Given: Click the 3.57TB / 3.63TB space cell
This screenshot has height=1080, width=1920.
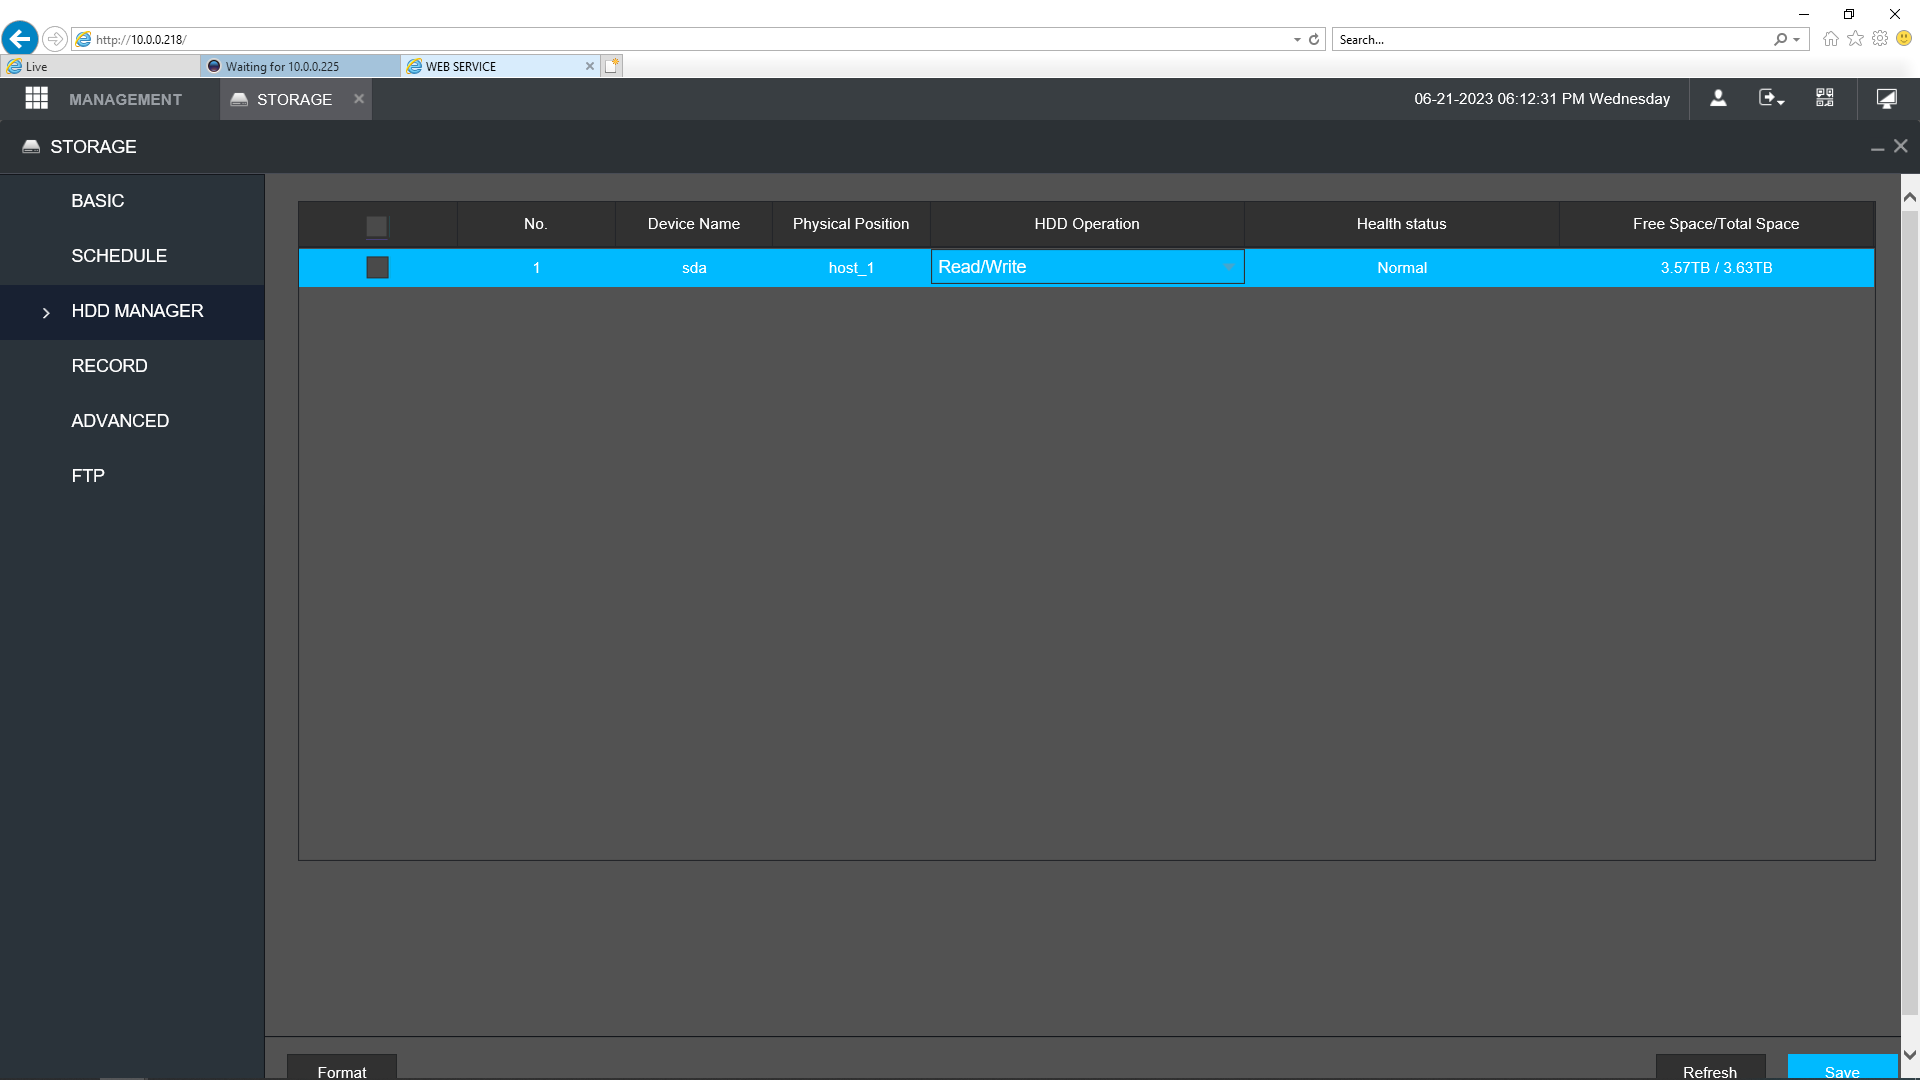Looking at the screenshot, I should coord(1716,268).
